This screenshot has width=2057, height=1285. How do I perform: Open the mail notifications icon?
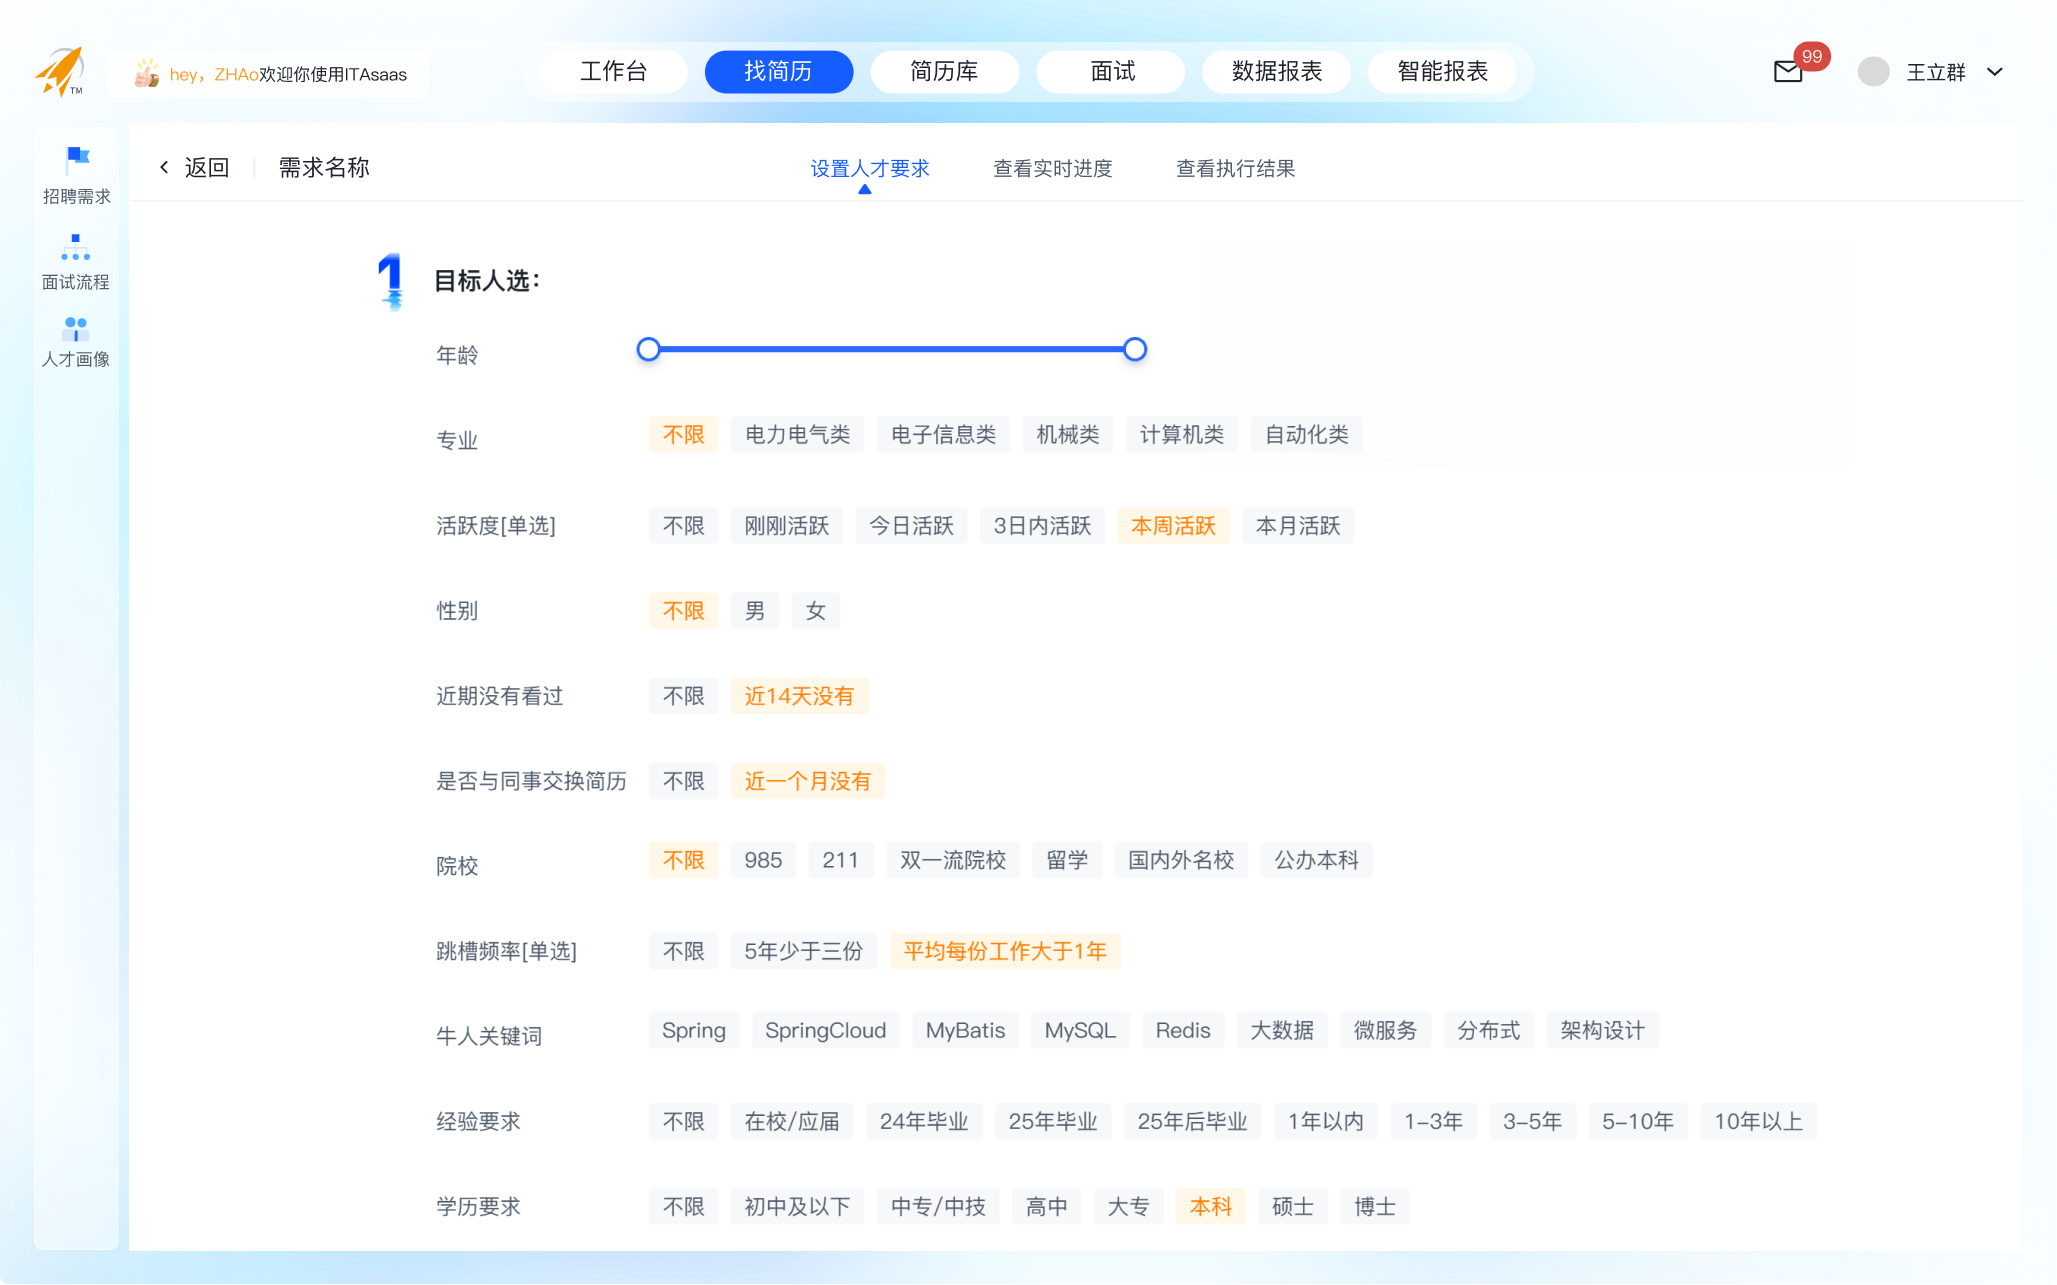1788,72
